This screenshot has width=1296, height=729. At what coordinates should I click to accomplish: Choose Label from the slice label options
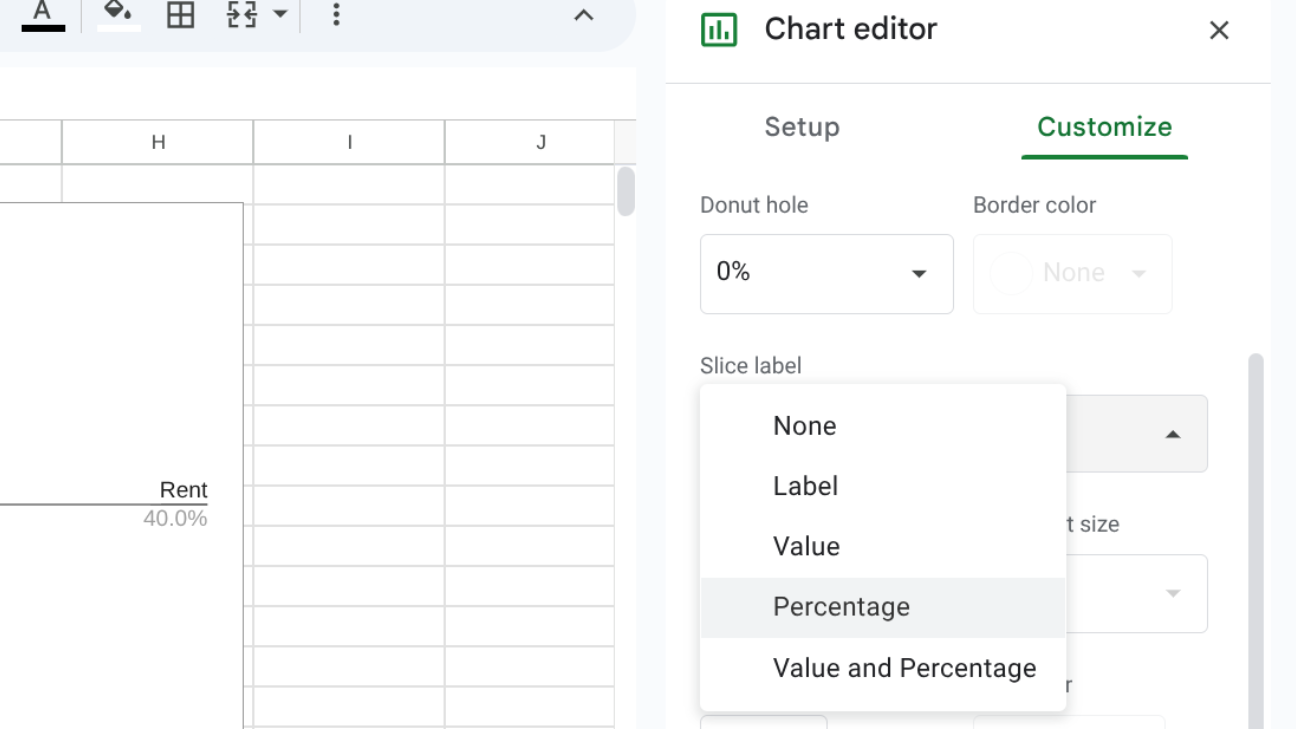click(804, 486)
